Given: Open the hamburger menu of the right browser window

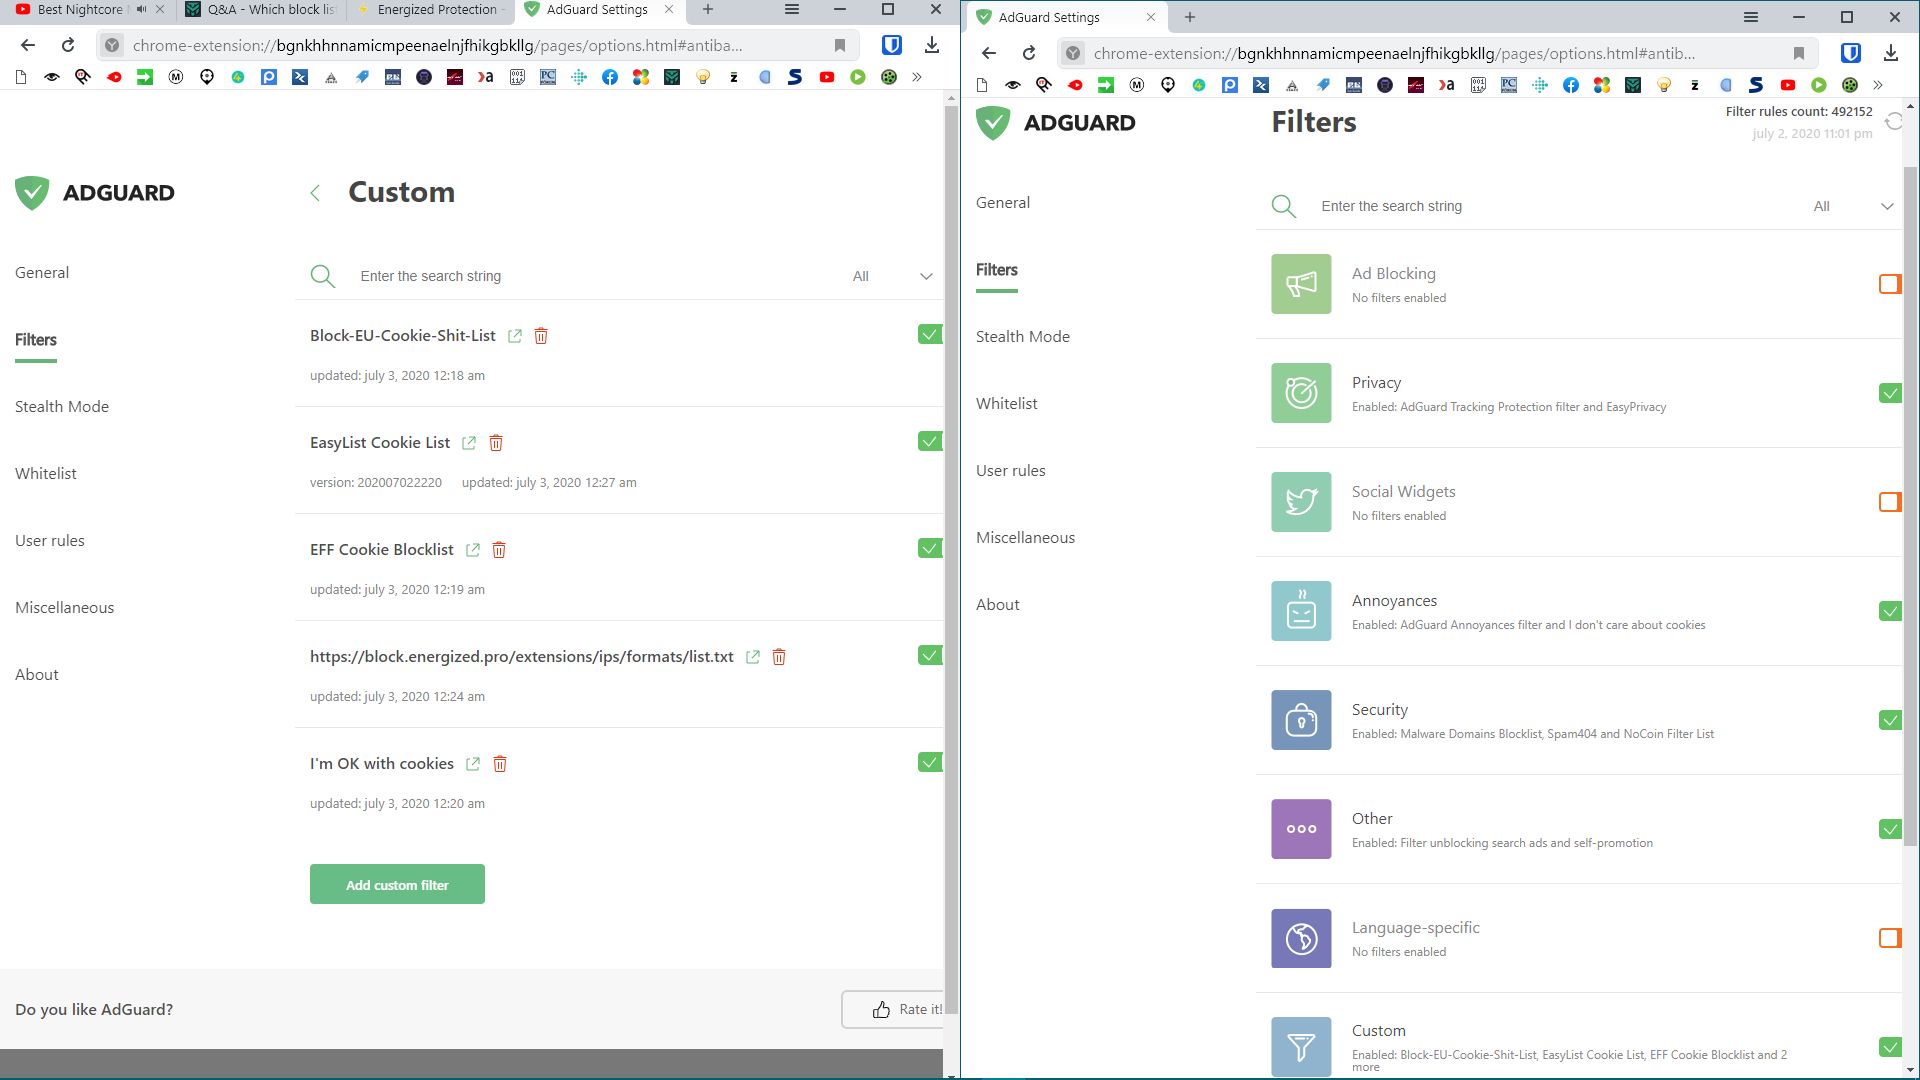Looking at the screenshot, I should [x=1751, y=17].
